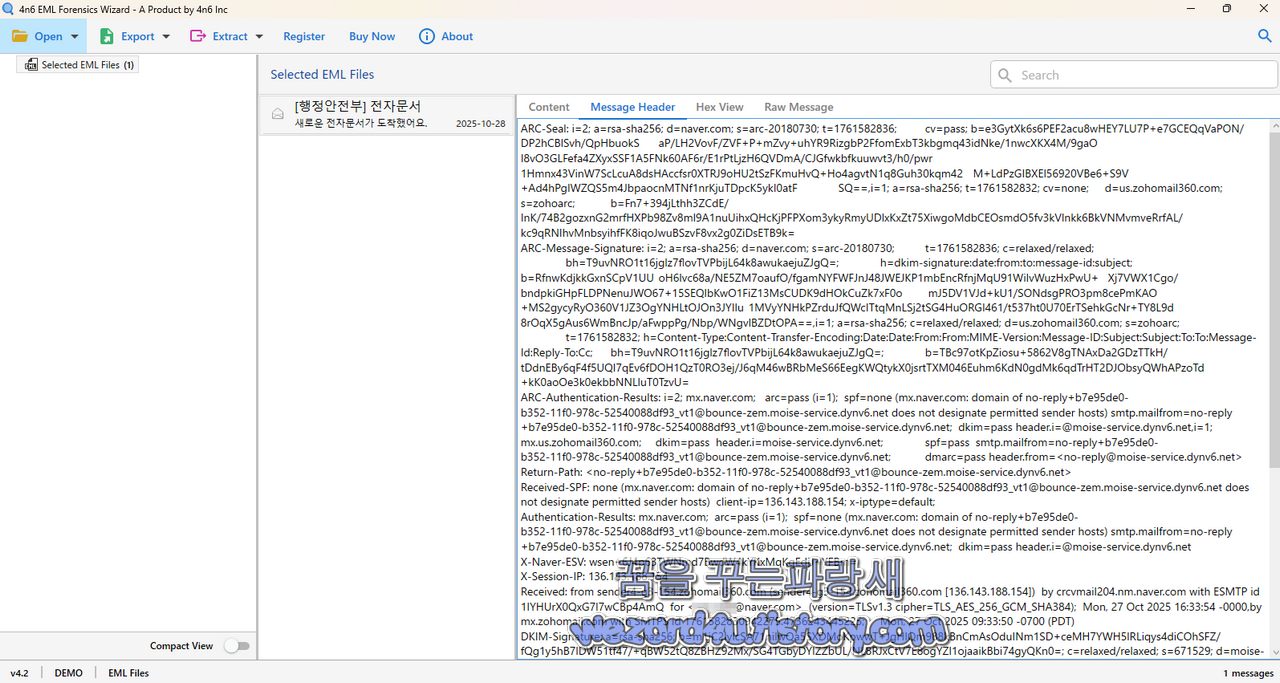This screenshot has width=1280, height=683.
Task: Click the EML file icon in tree
Action: [31, 65]
